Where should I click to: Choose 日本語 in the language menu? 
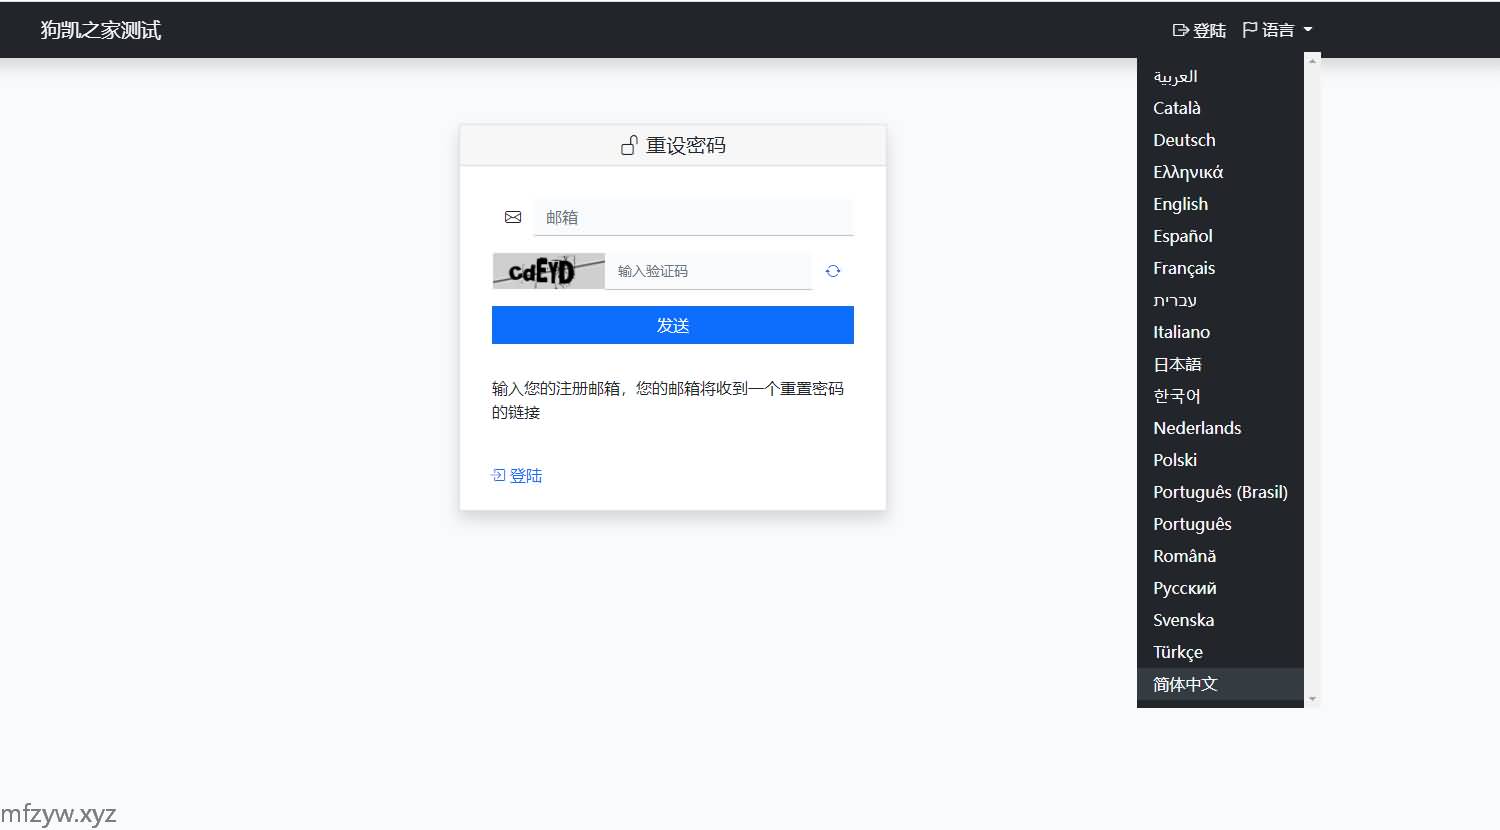click(1177, 364)
